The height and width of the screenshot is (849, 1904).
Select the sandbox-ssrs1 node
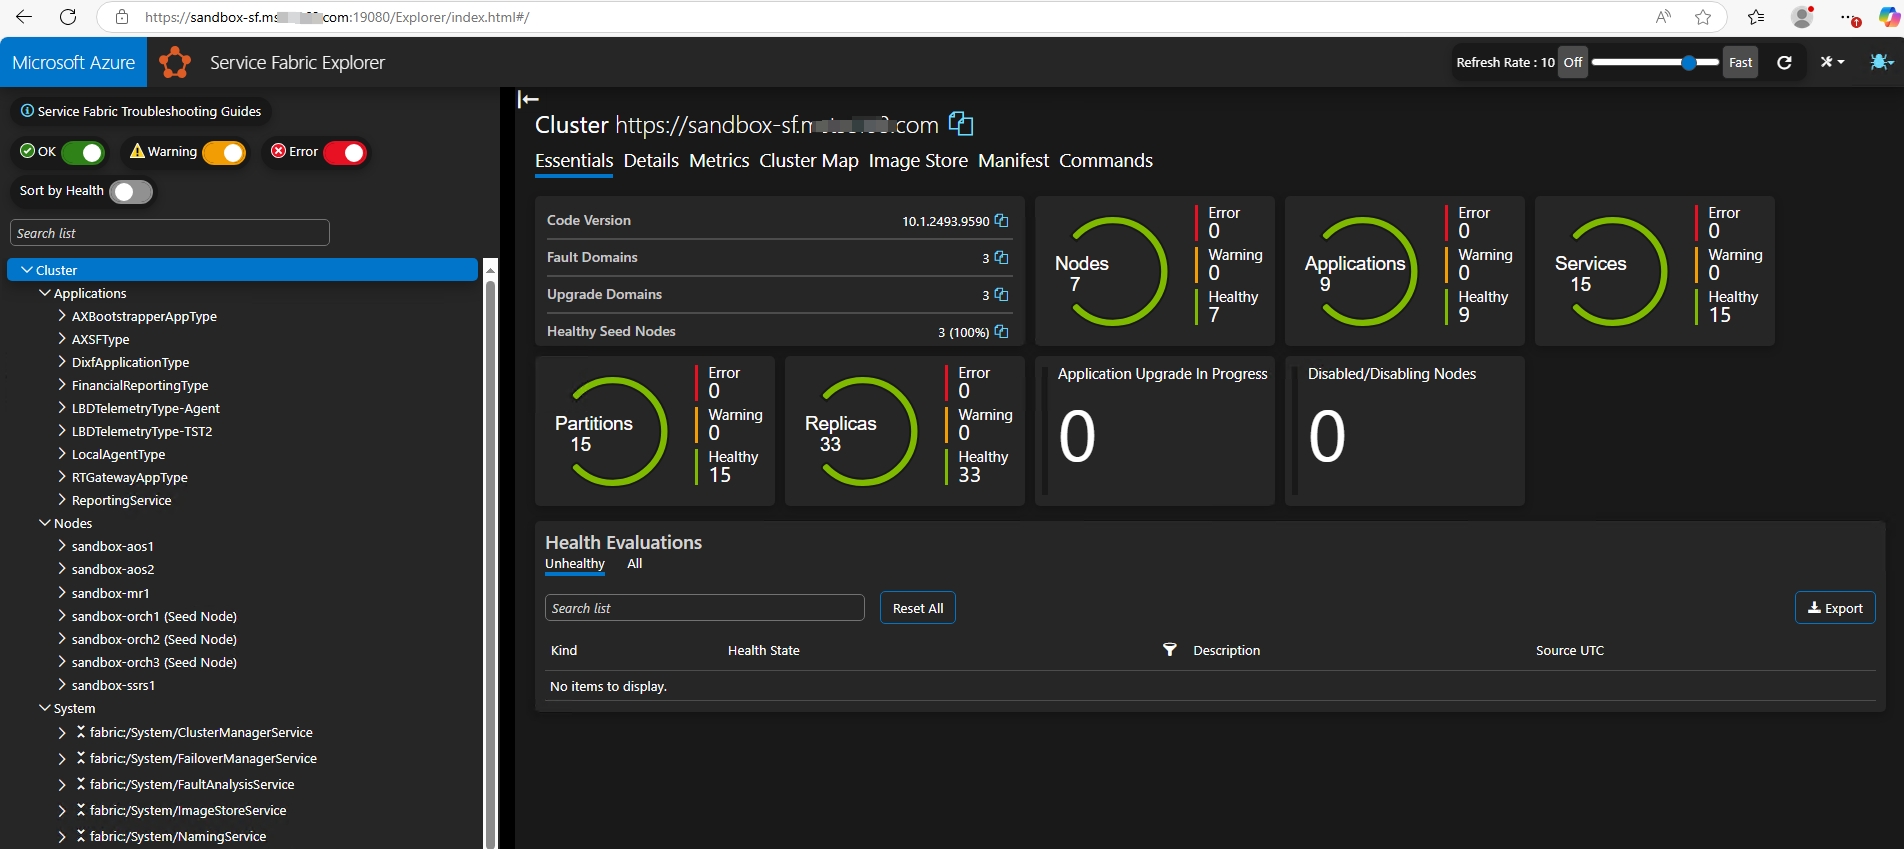(x=113, y=685)
